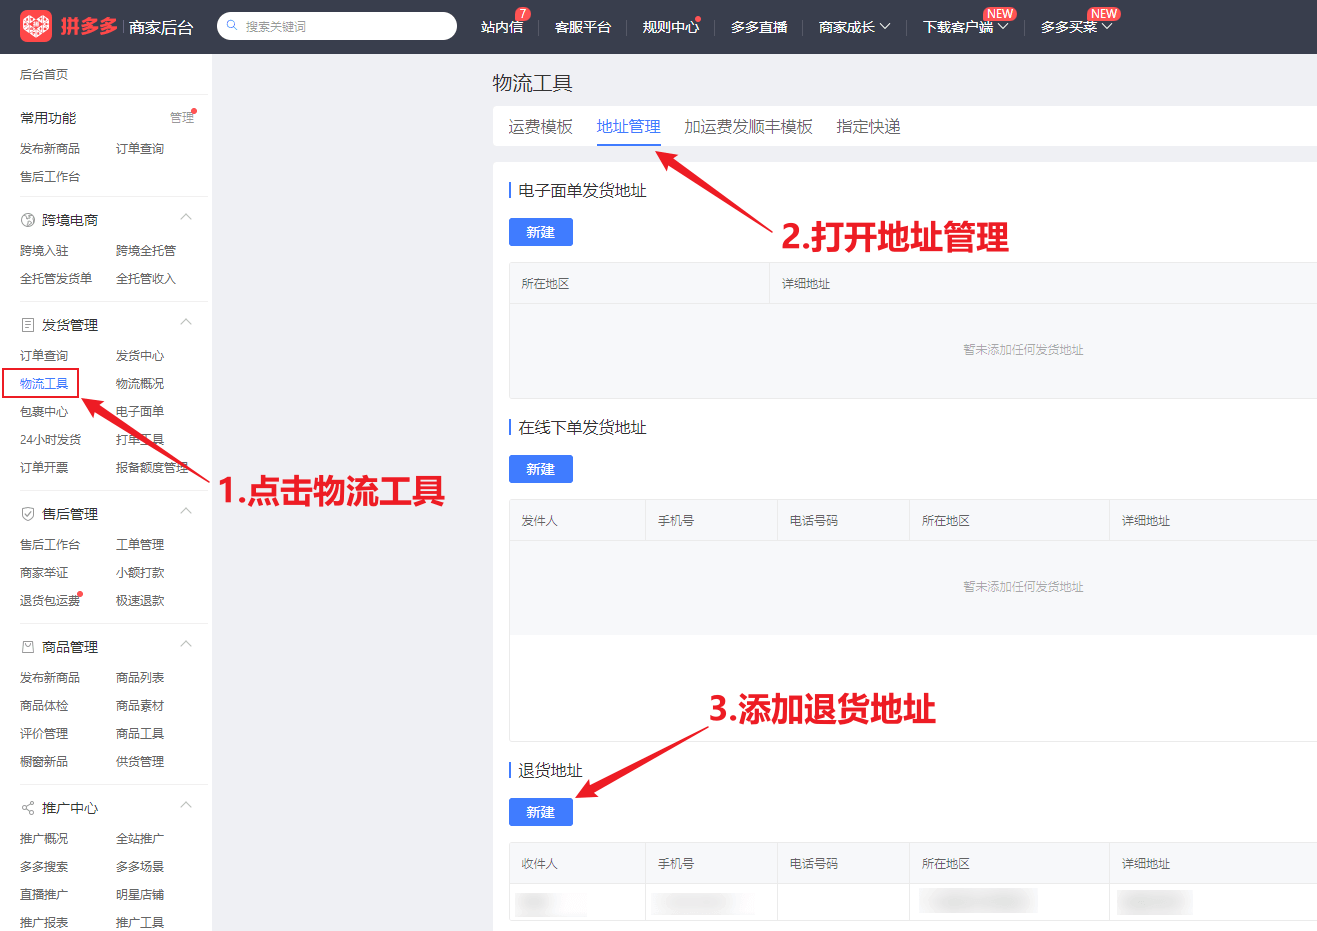
Task: Open 商品列表 link
Action: point(140,678)
